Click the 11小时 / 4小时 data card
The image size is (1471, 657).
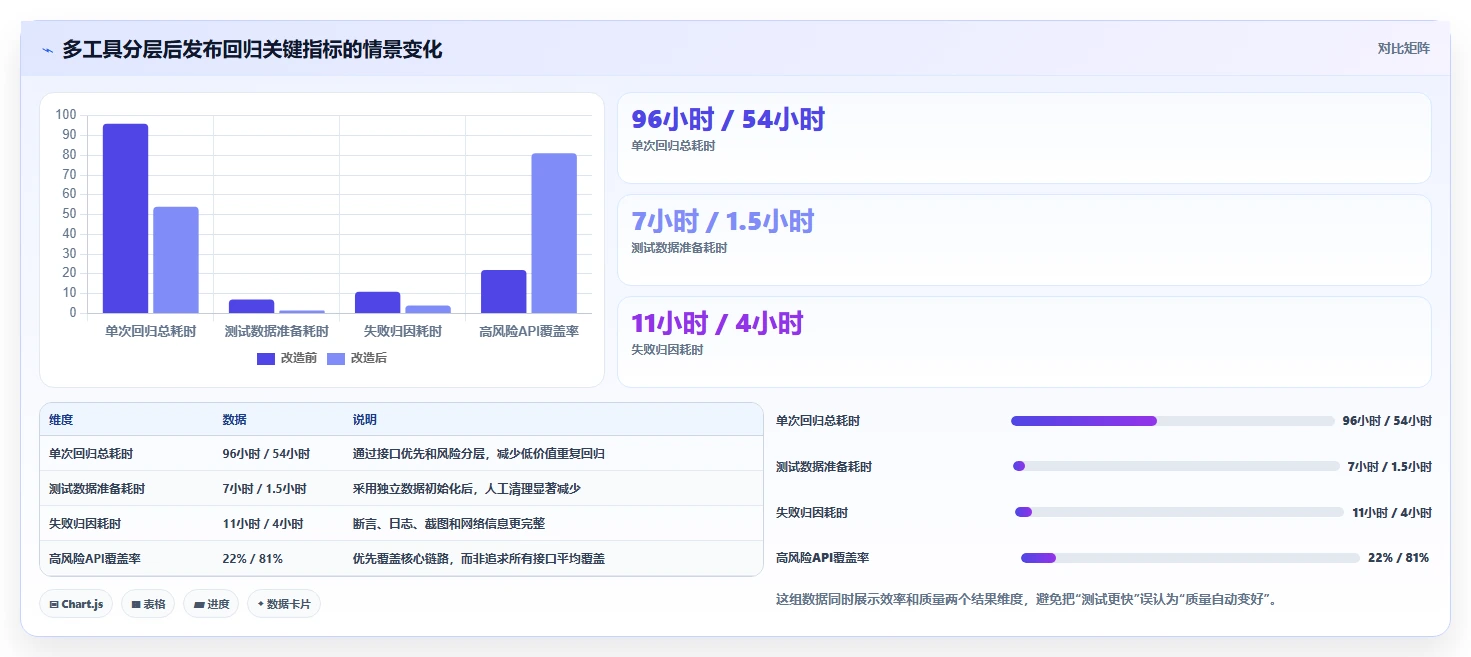click(1024, 342)
